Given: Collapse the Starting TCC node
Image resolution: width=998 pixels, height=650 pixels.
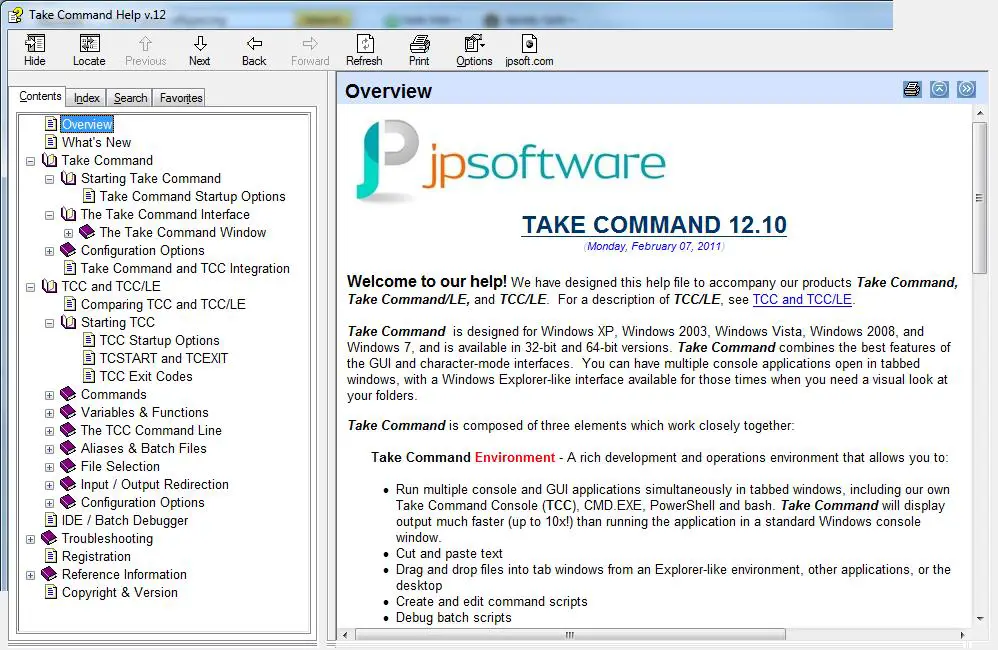Looking at the screenshot, I should coord(49,323).
